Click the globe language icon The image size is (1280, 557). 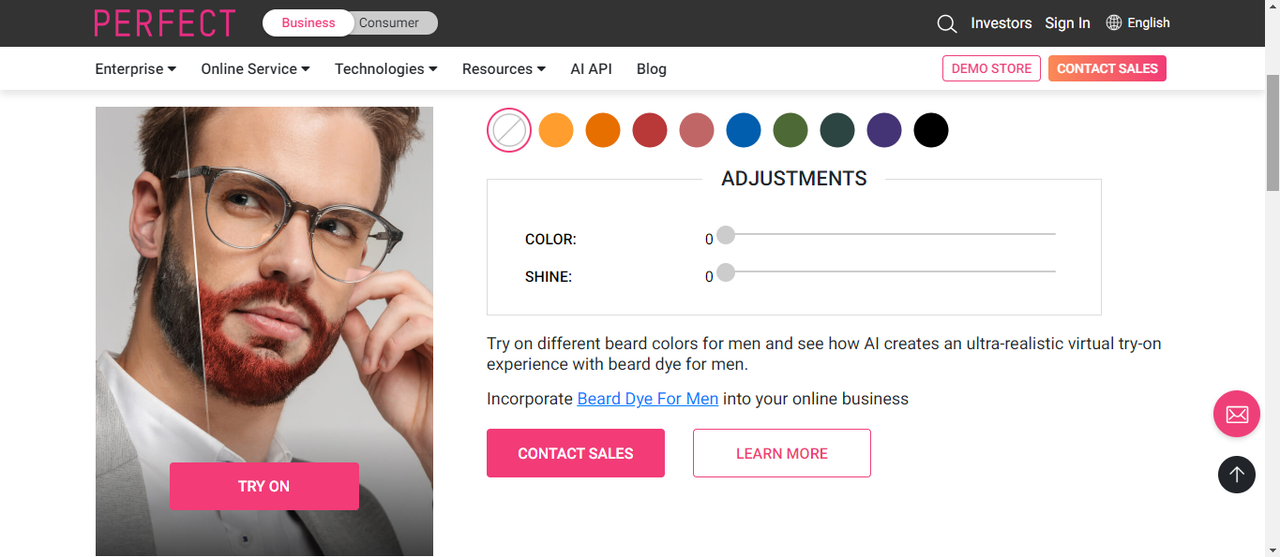pyautogui.click(x=1114, y=23)
